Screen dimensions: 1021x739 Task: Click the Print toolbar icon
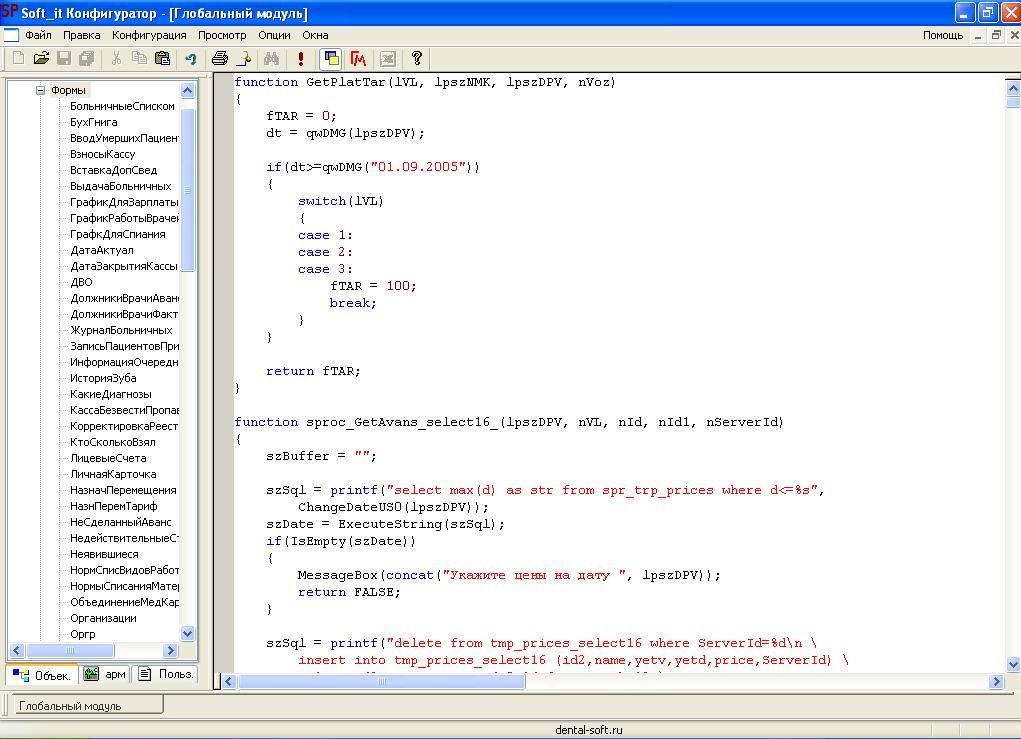tap(219, 59)
